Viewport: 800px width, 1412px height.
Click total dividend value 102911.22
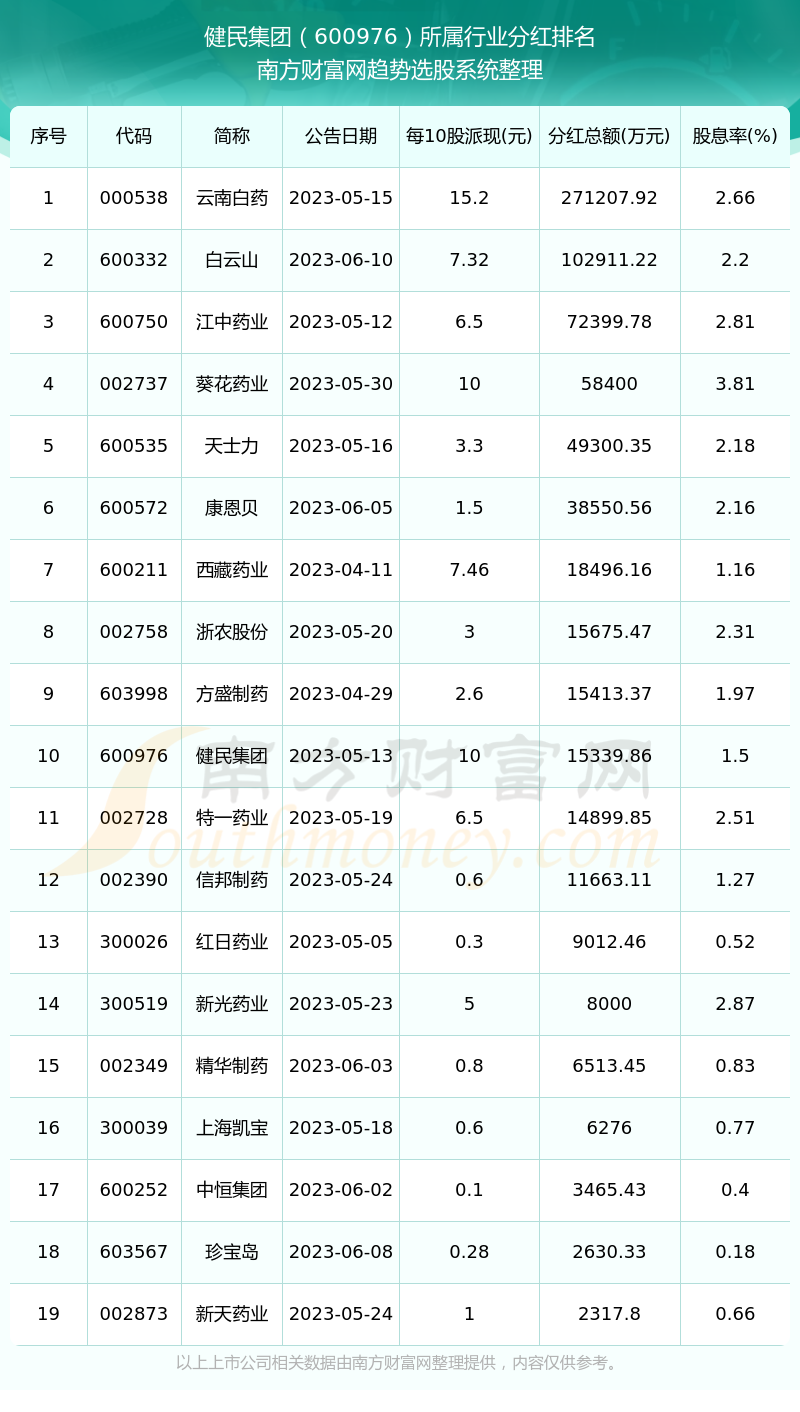point(609,260)
